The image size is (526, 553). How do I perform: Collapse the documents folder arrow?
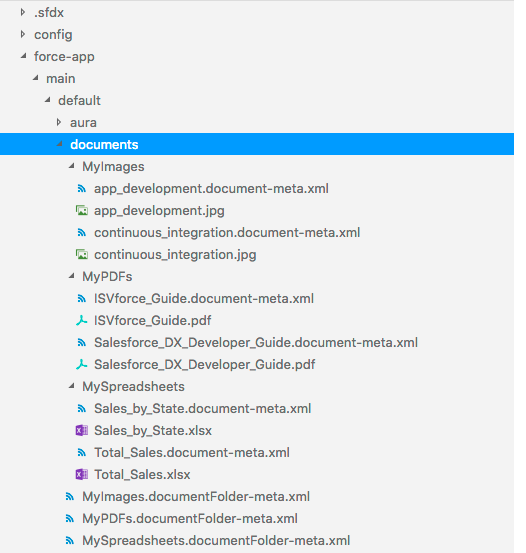(60, 144)
